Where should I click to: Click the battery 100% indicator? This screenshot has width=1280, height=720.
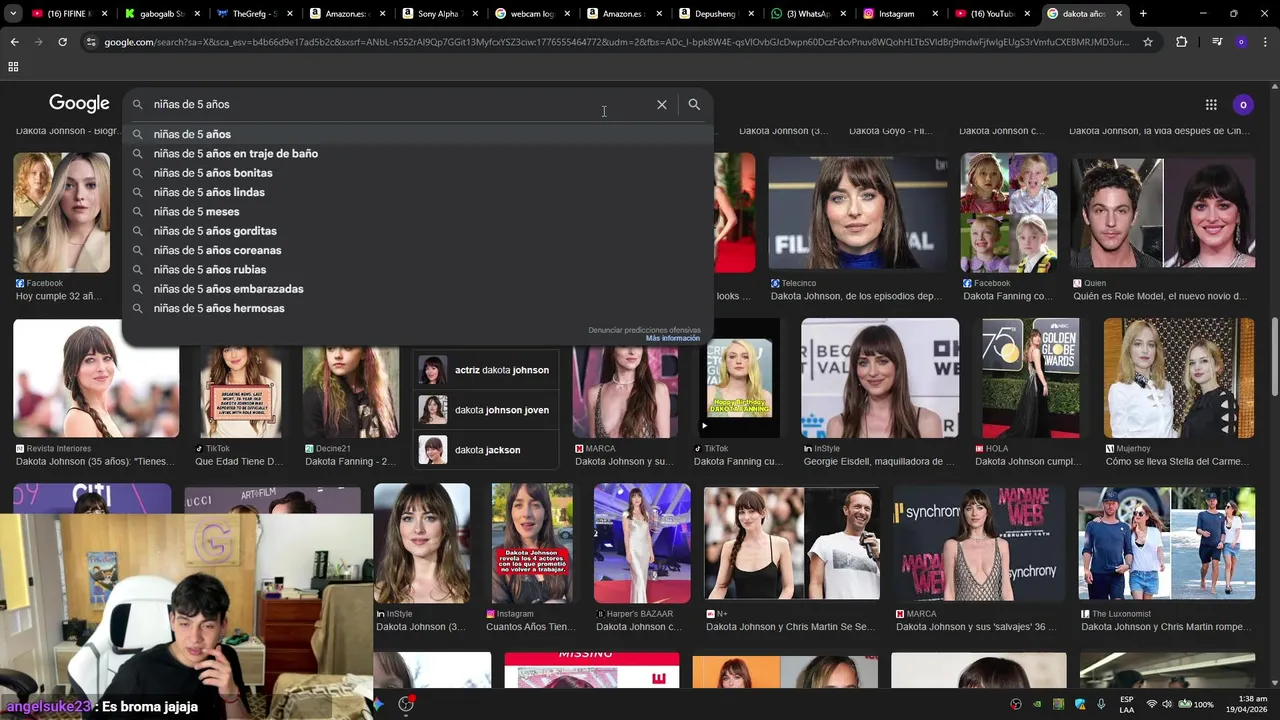tap(1195, 704)
